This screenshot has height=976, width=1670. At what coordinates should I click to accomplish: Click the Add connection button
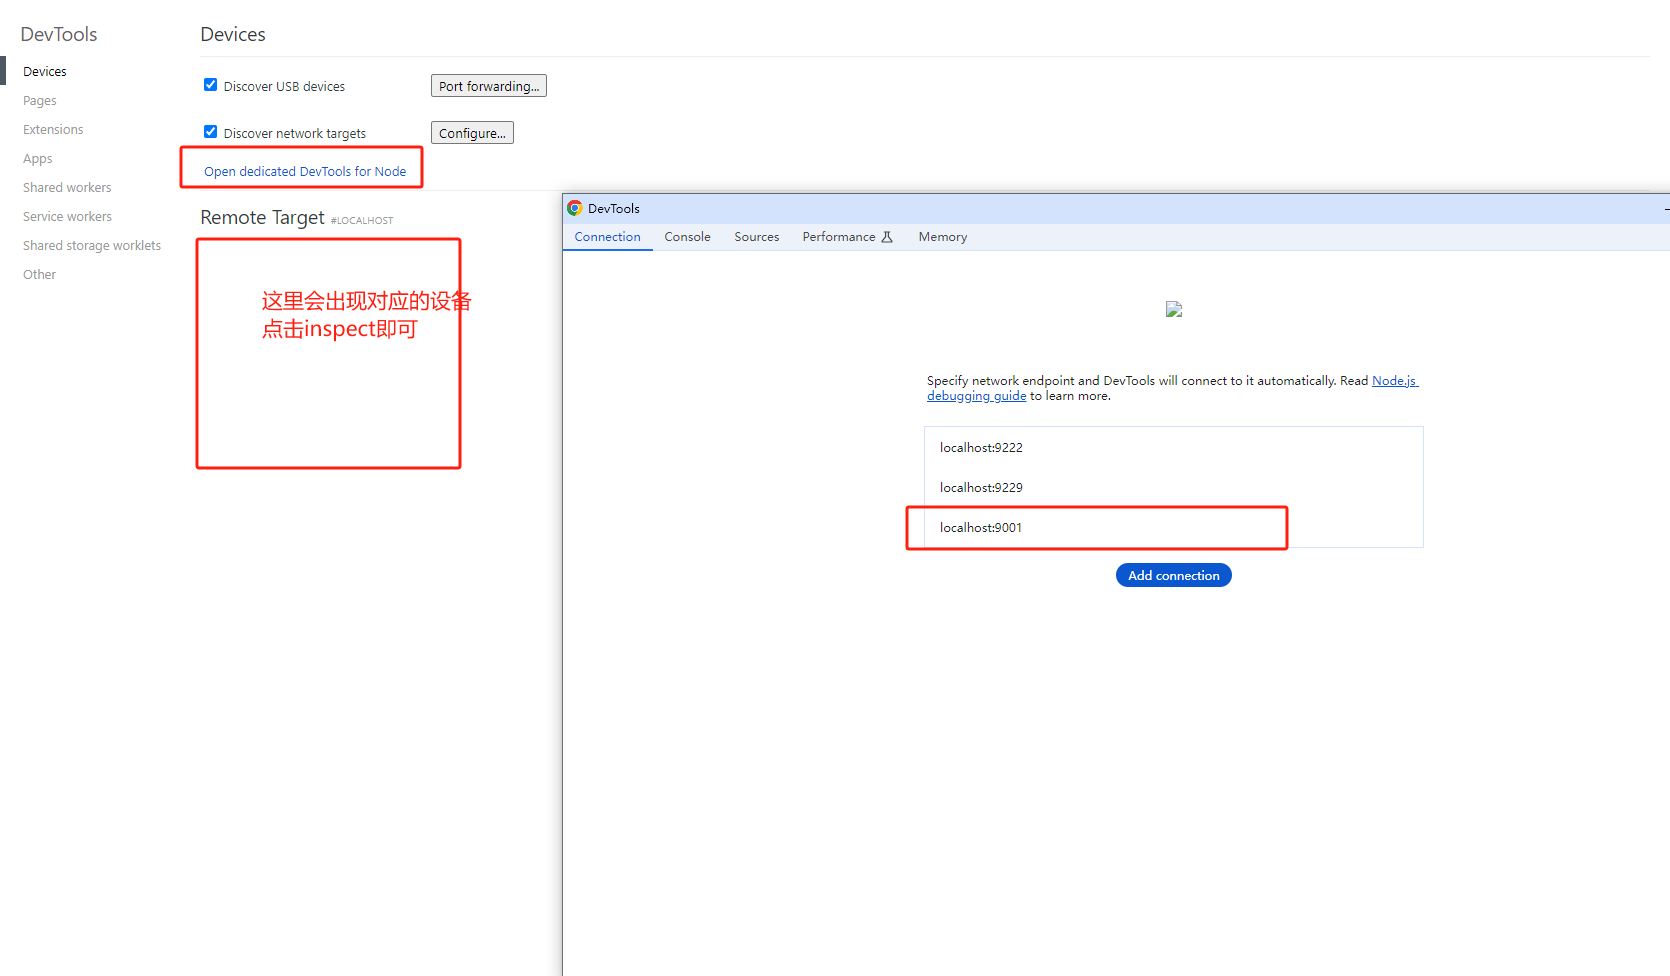tap(1173, 575)
